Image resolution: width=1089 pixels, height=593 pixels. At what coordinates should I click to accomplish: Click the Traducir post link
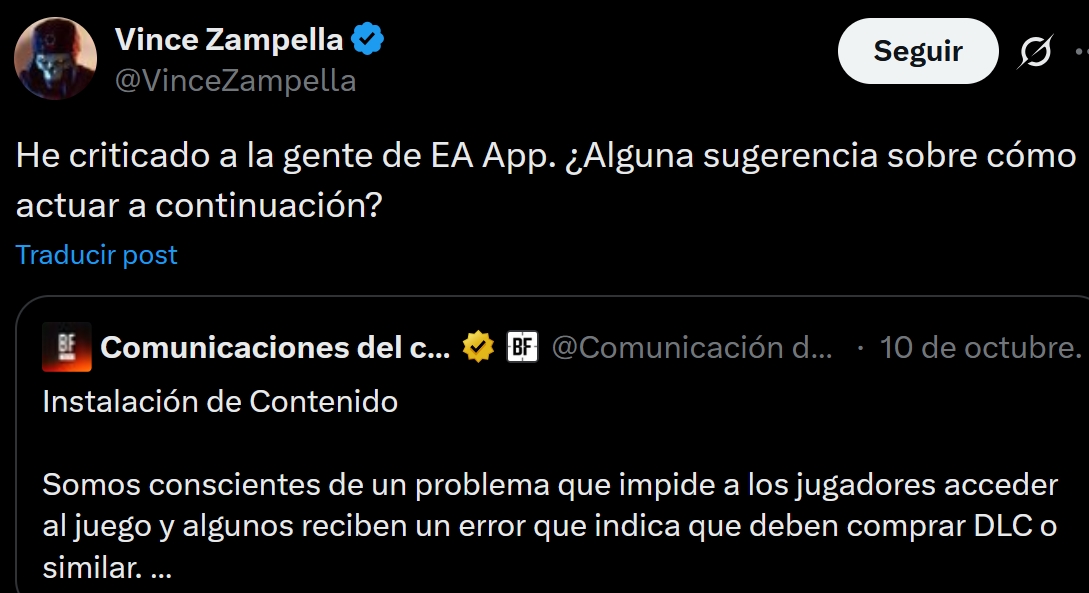pos(96,255)
